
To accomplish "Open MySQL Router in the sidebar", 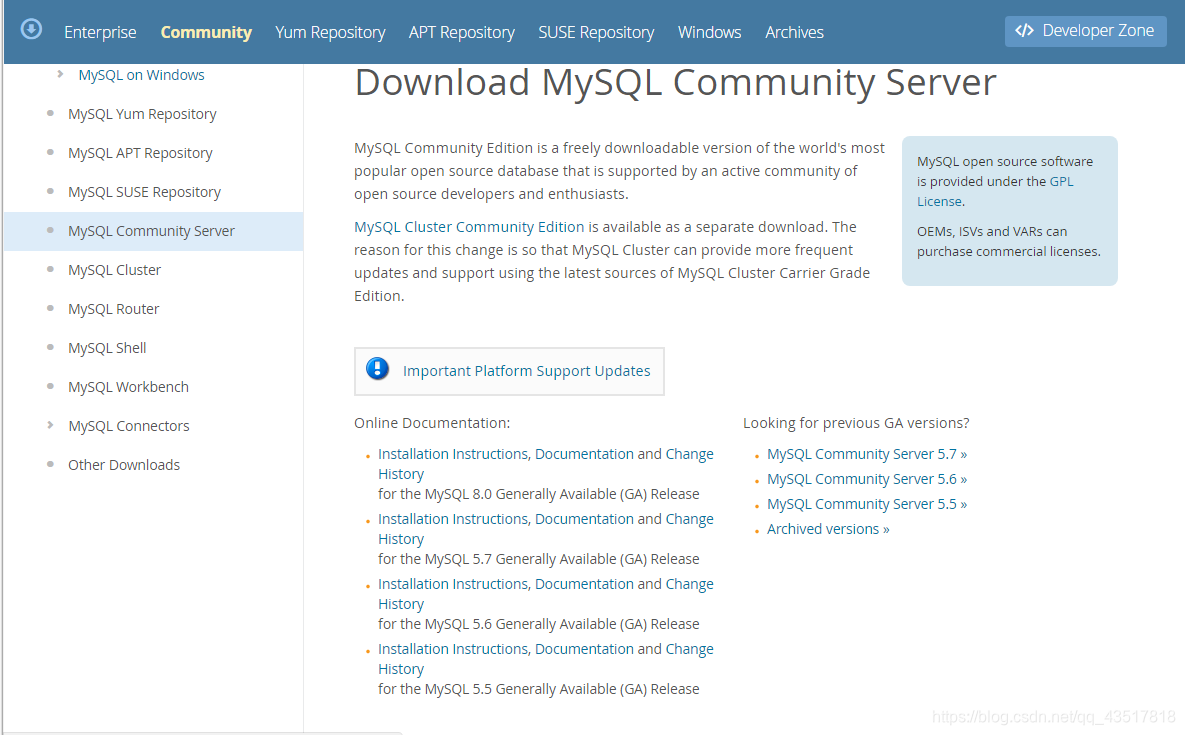I will [113, 309].
